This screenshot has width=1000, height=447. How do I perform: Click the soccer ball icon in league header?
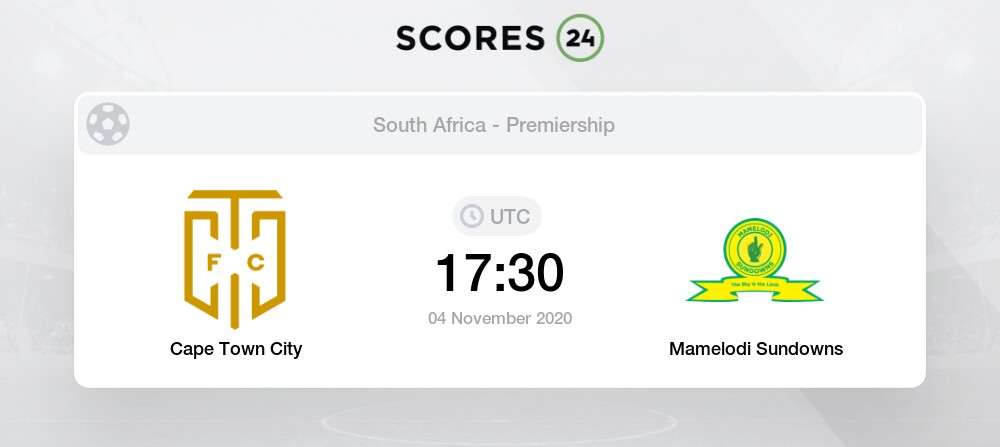point(108,124)
